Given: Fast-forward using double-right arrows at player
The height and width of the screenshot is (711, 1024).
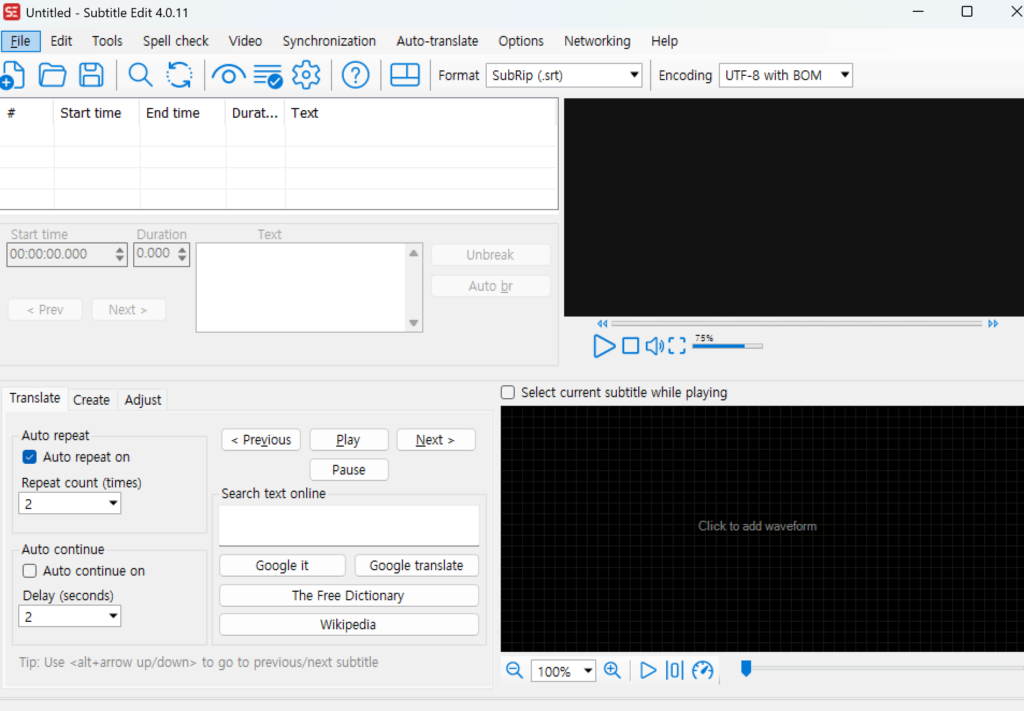Looking at the screenshot, I should click(993, 323).
